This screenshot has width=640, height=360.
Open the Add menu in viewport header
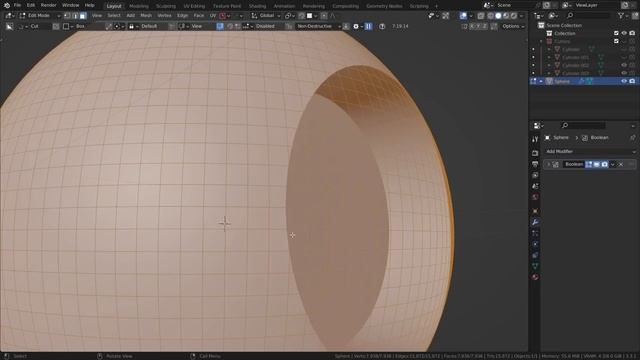[131, 16]
